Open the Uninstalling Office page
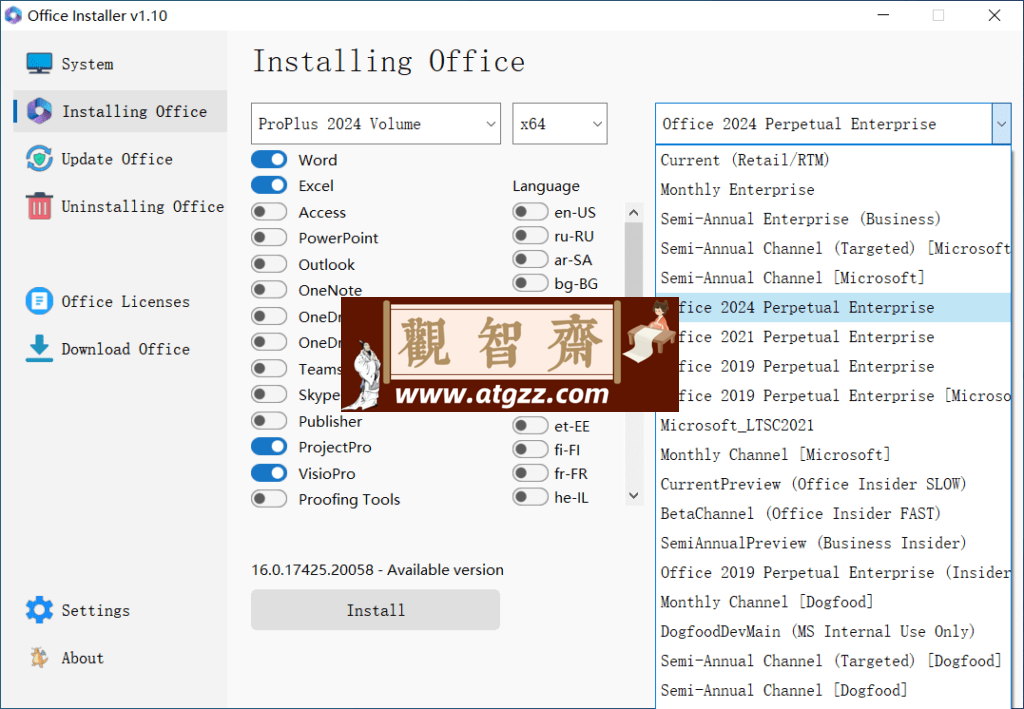This screenshot has width=1024, height=709. pyautogui.click(x=120, y=206)
